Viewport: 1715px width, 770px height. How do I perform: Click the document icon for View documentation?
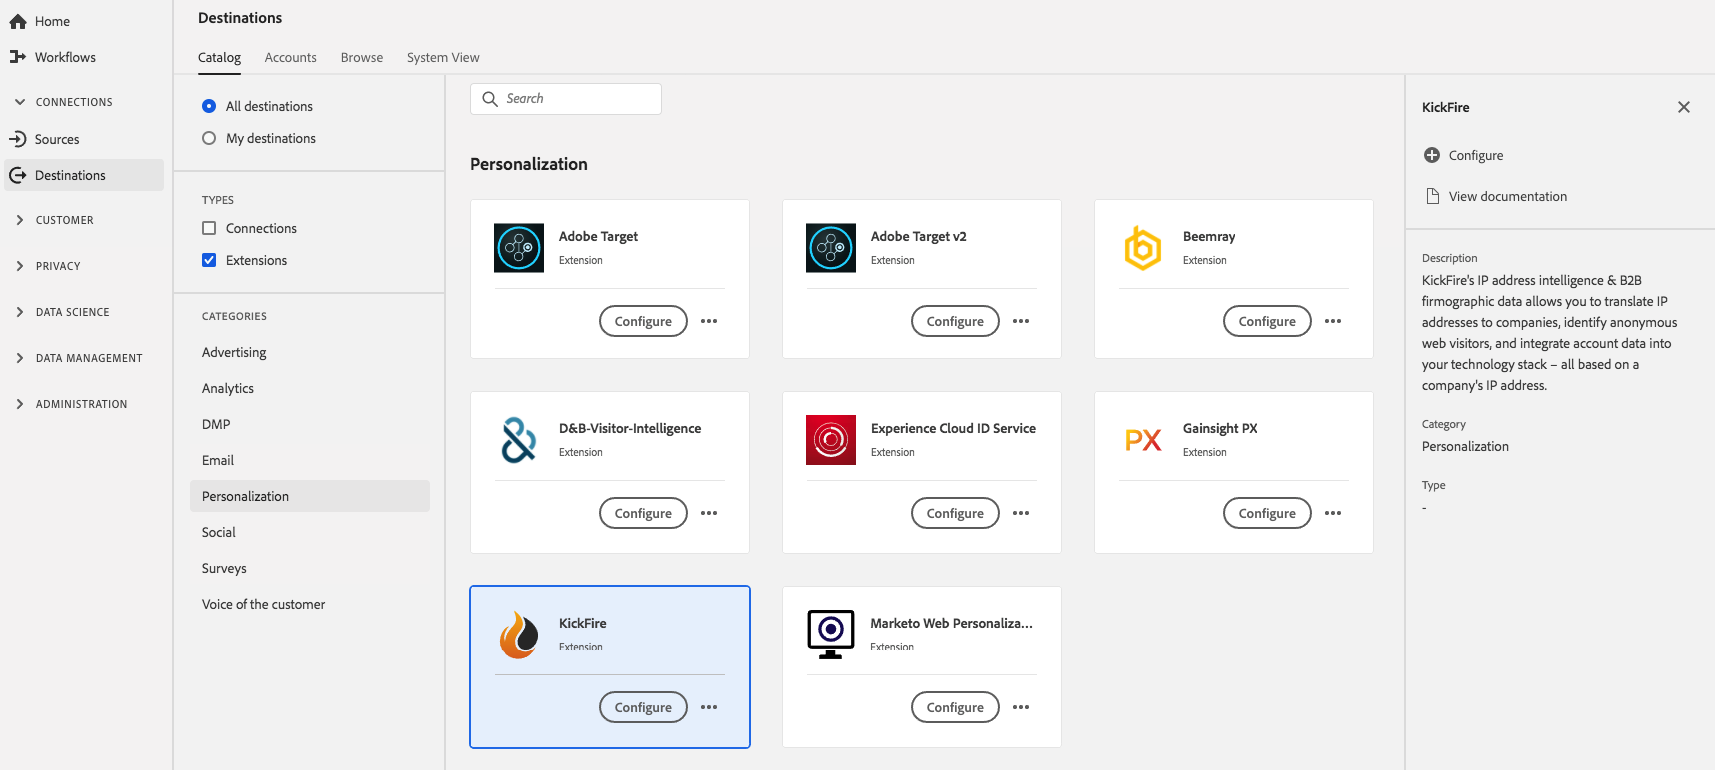click(x=1432, y=196)
